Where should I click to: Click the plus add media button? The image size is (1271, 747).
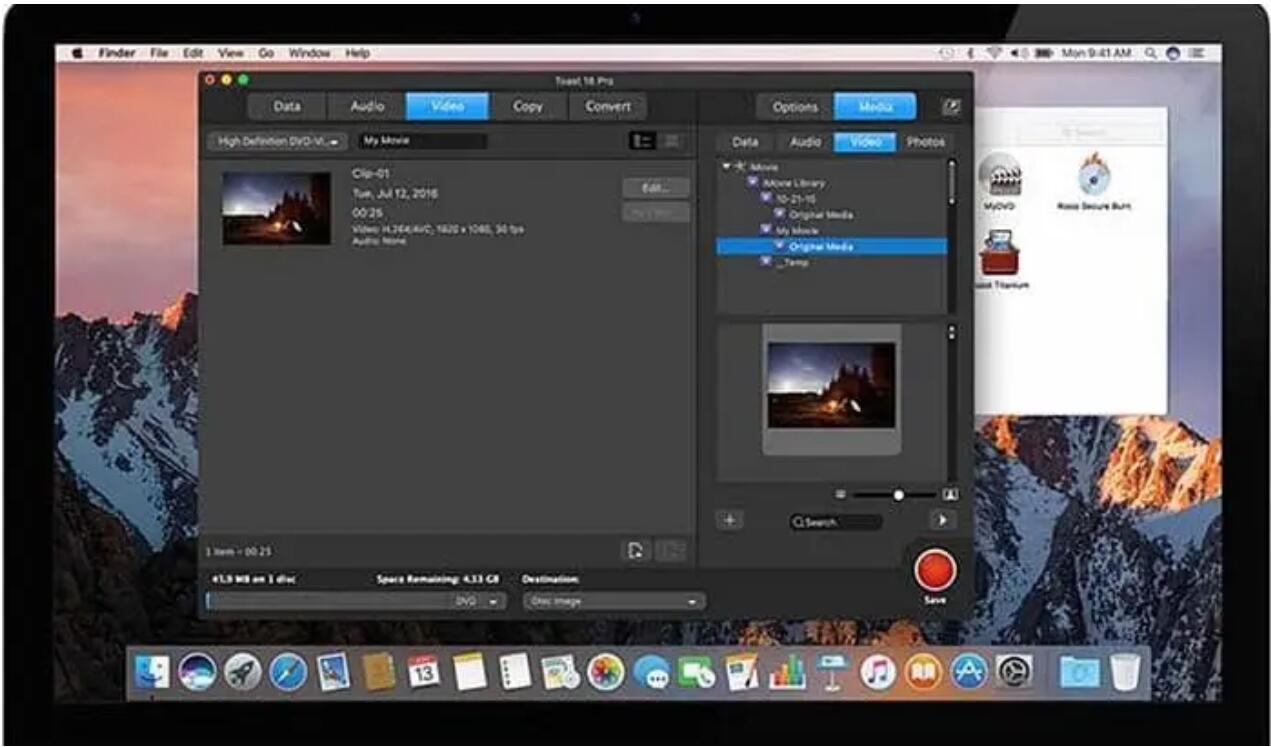pyautogui.click(x=730, y=520)
